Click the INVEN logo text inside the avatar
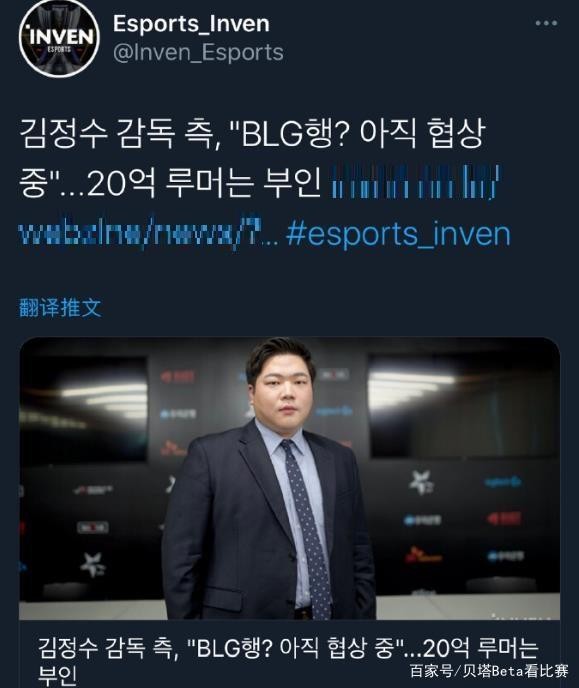Image resolution: width=579 pixels, height=688 pixels. [61, 36]
